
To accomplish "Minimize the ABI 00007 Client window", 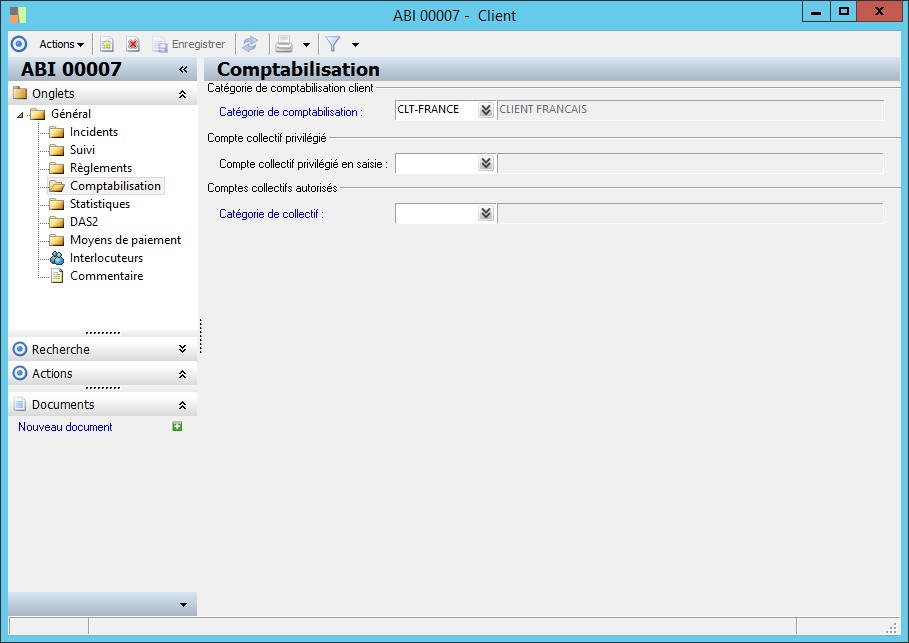I will 816,11.
